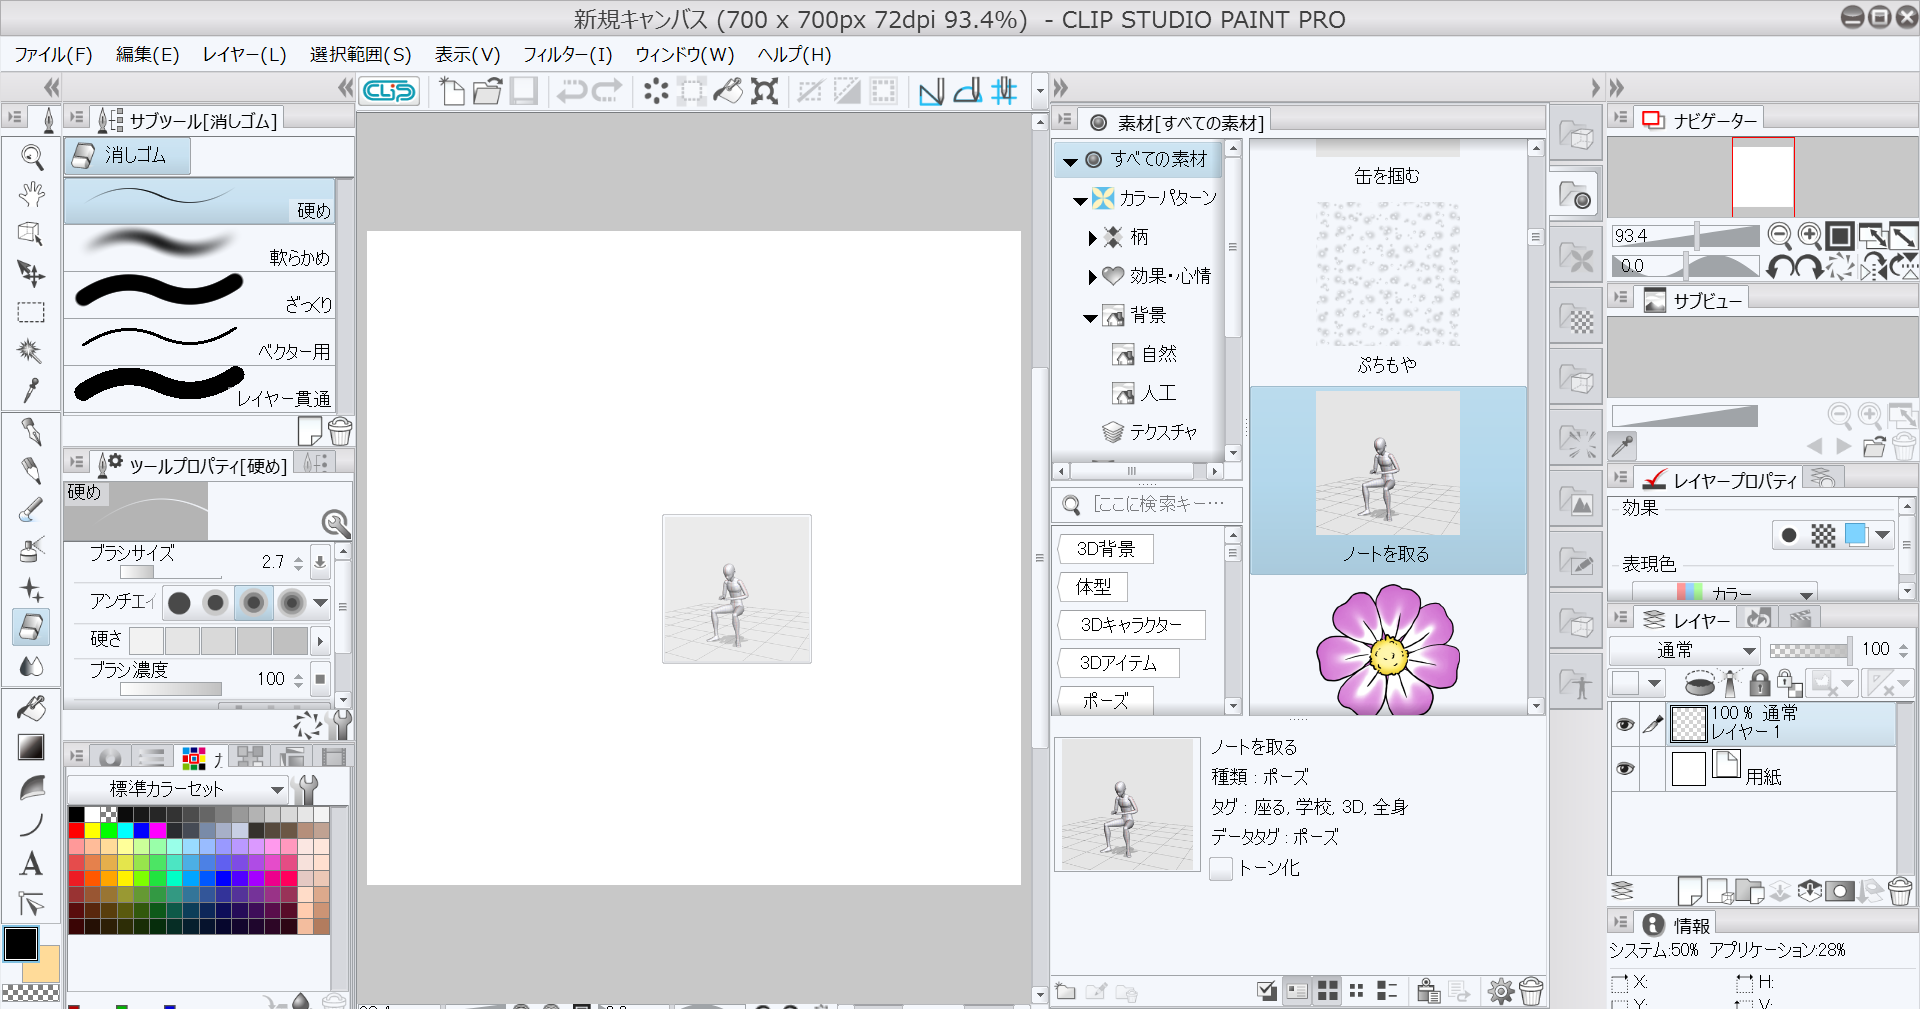Select the Text tool

[31, 864]
